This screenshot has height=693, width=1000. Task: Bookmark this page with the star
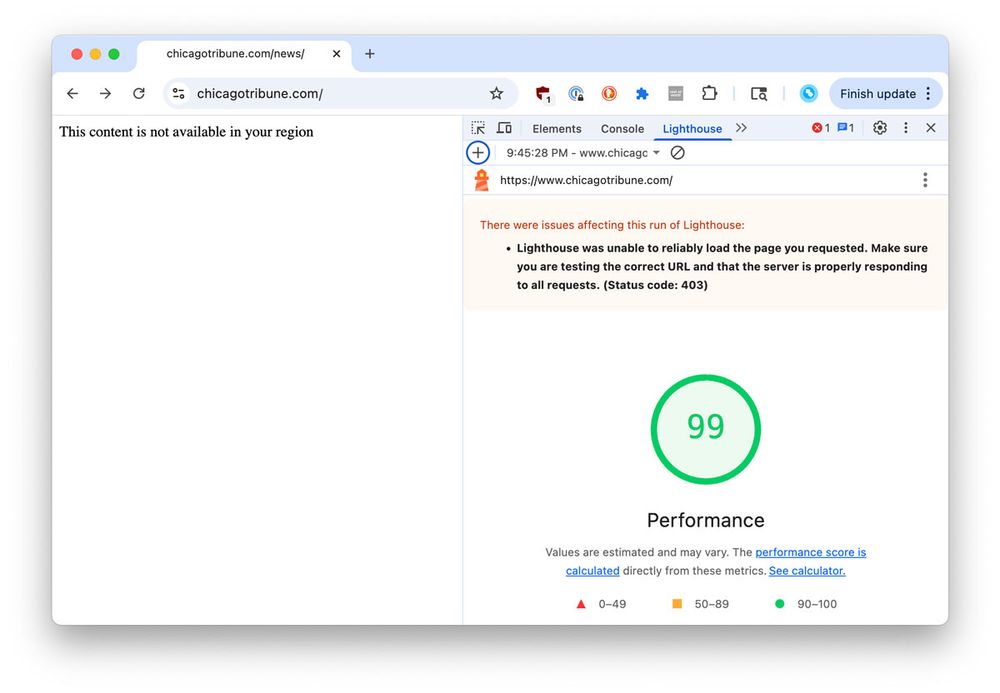496,94
